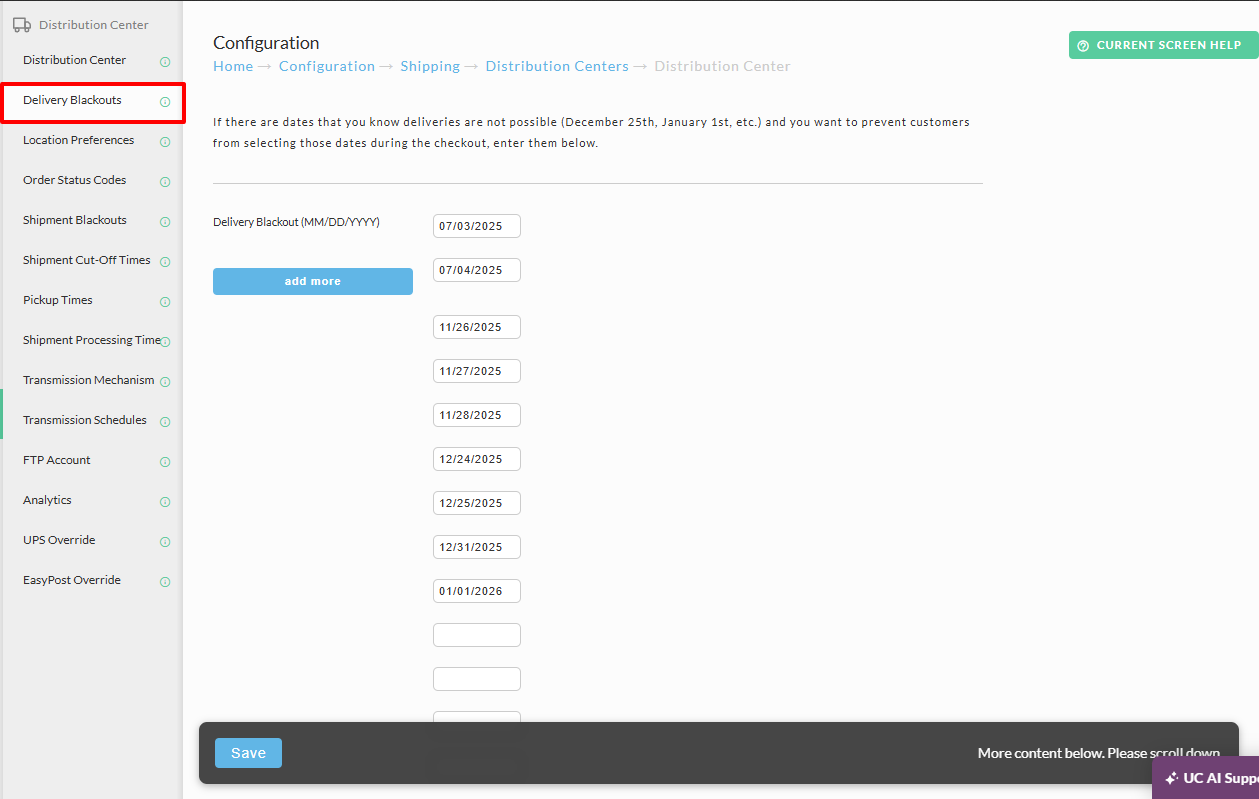
Task: Click the info icon beside EasyPost Override
Action: coord(165,582)
